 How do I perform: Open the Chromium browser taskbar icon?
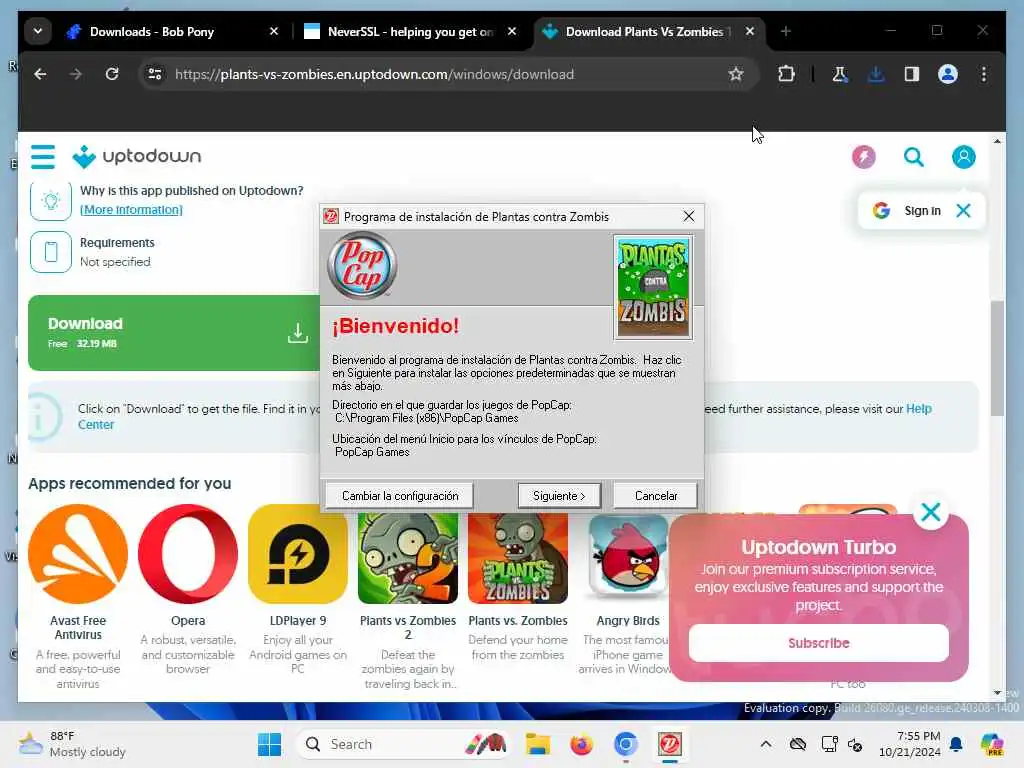click(x=625, y=744)
